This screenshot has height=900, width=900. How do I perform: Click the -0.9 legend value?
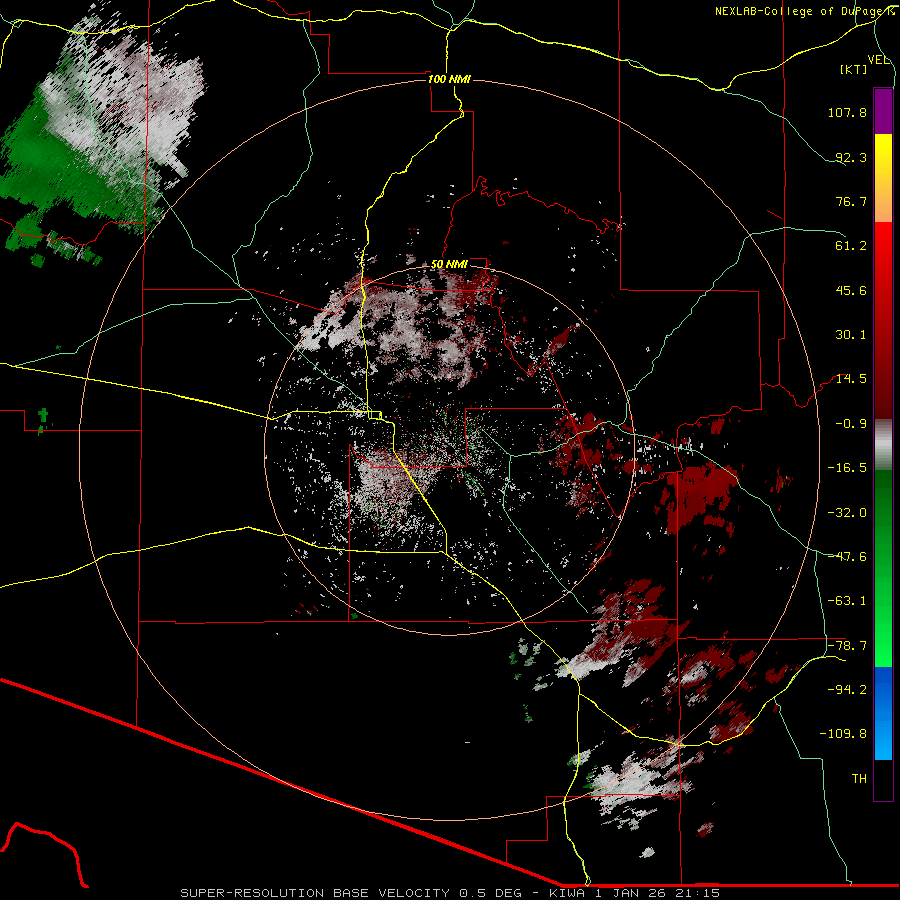click(851, 424)
